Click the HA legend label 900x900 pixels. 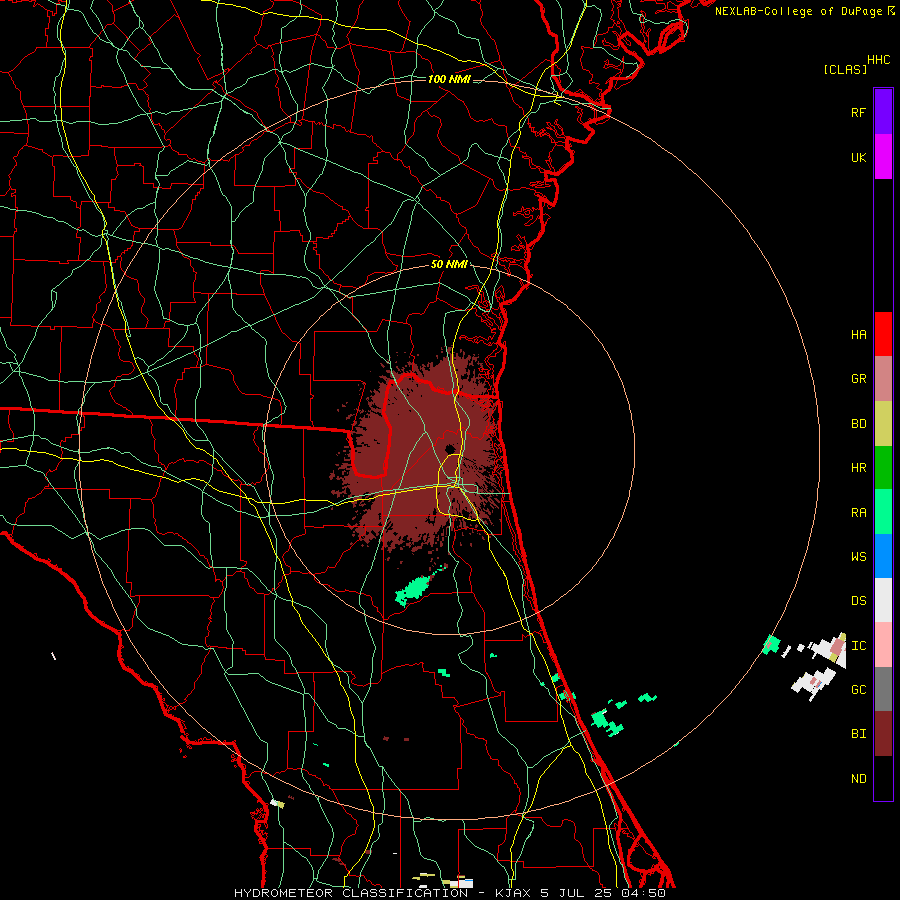858,335
